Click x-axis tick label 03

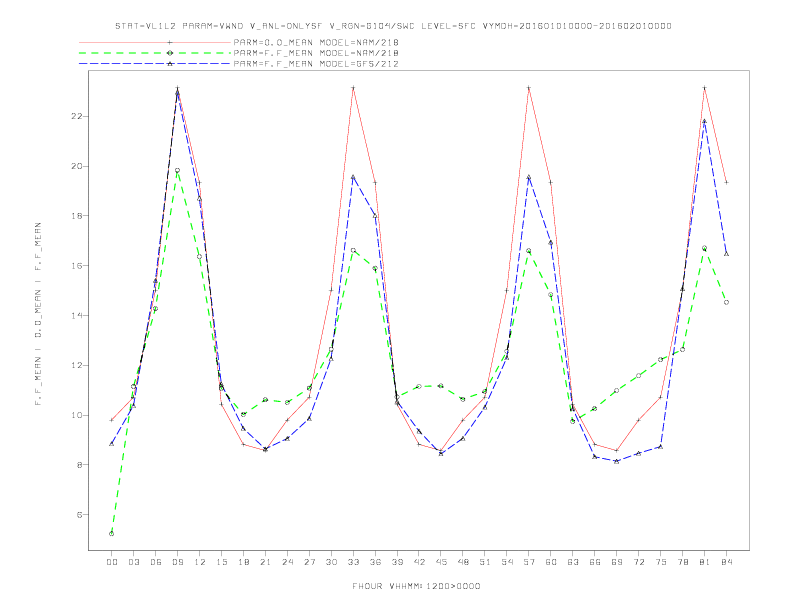click(133, 562)
